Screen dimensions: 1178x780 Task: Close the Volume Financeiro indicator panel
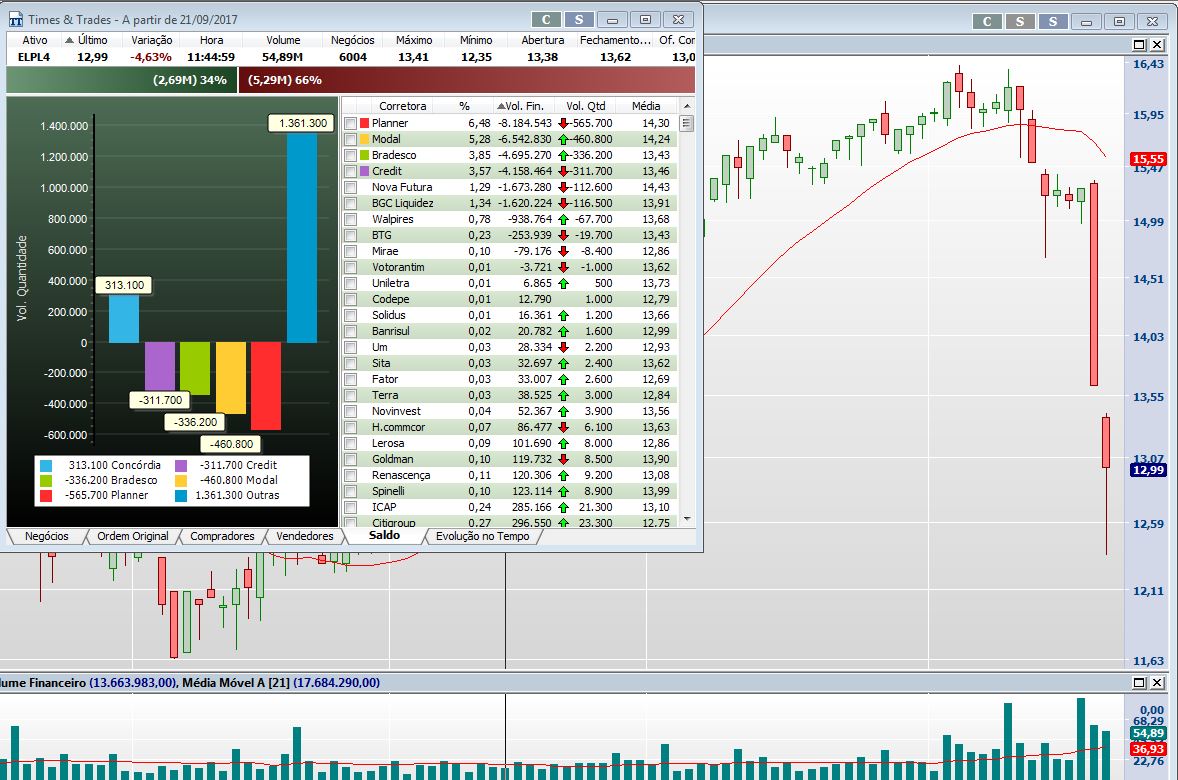tap(1157, 682)
